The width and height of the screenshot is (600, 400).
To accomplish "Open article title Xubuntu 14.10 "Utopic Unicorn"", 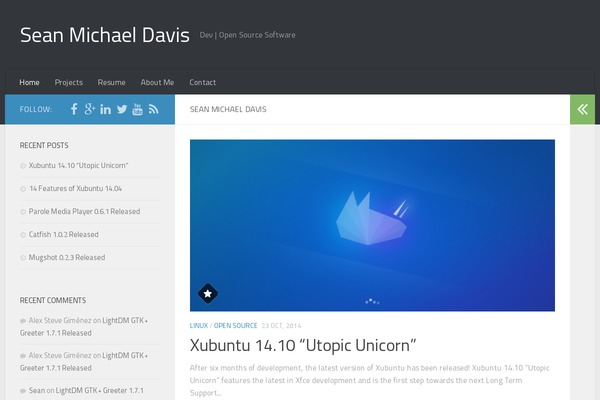I will (303, 345).
